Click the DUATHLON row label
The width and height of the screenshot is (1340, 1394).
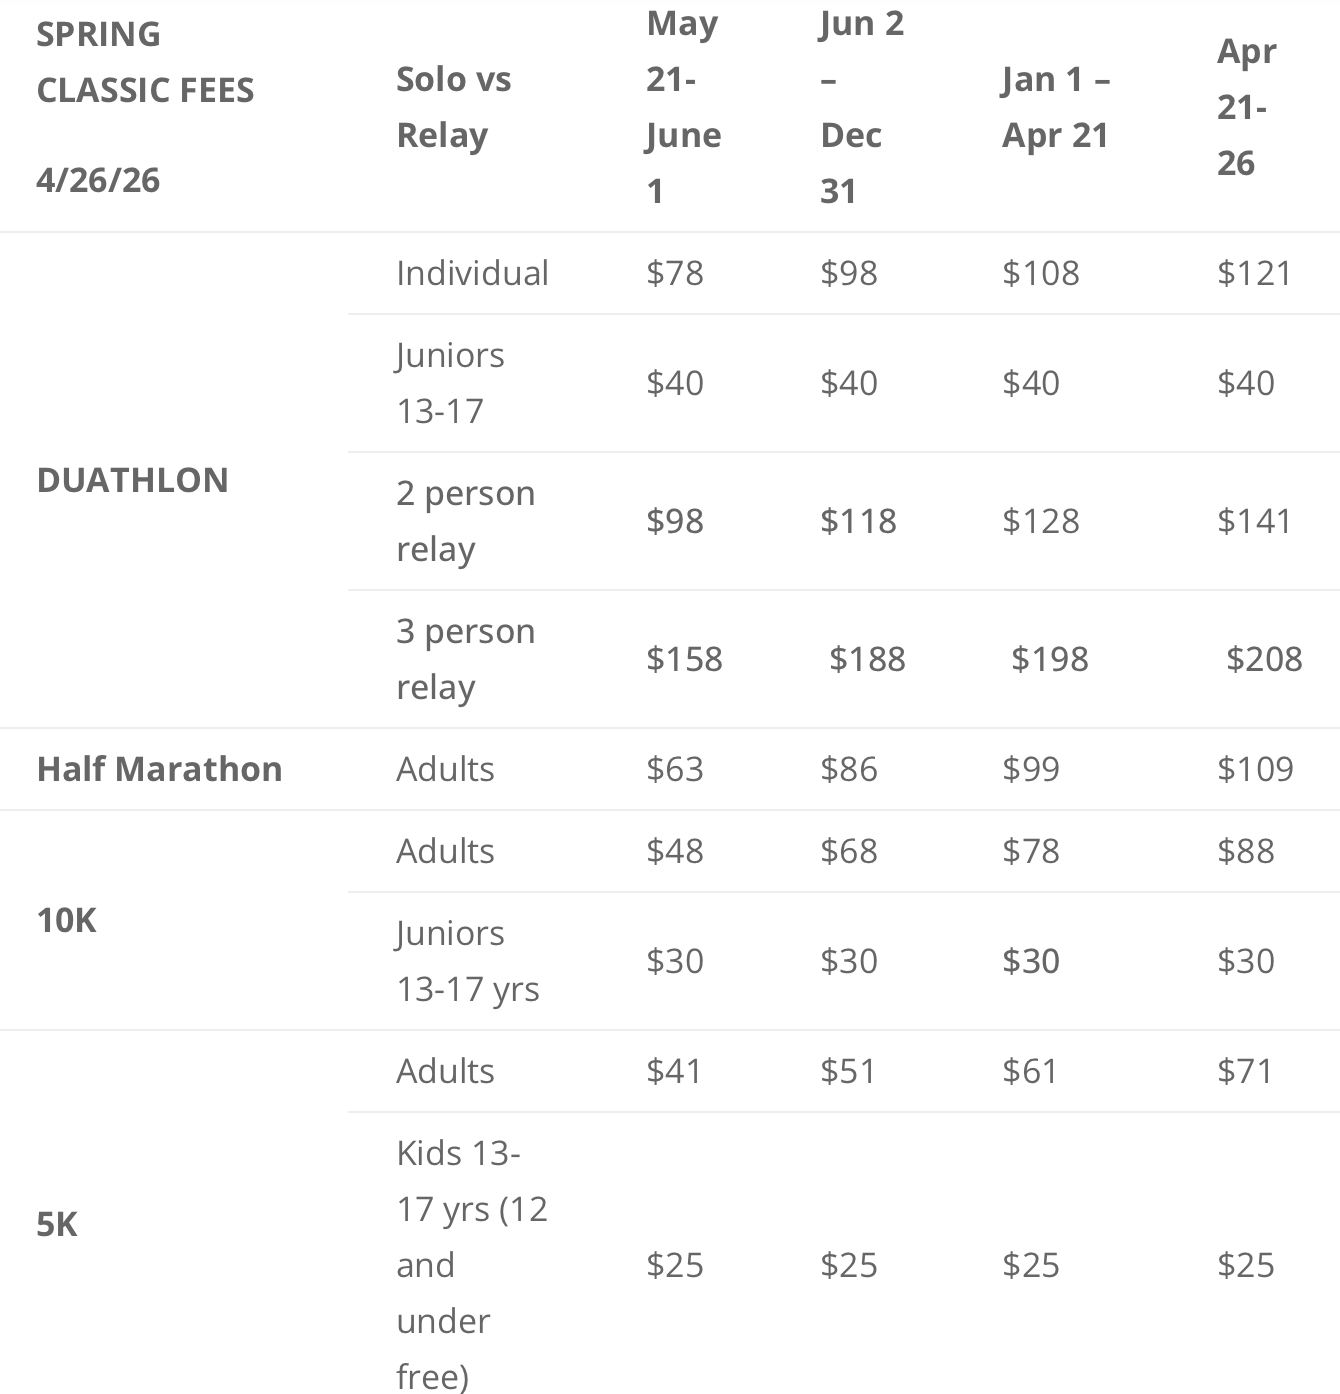[132, 480]
